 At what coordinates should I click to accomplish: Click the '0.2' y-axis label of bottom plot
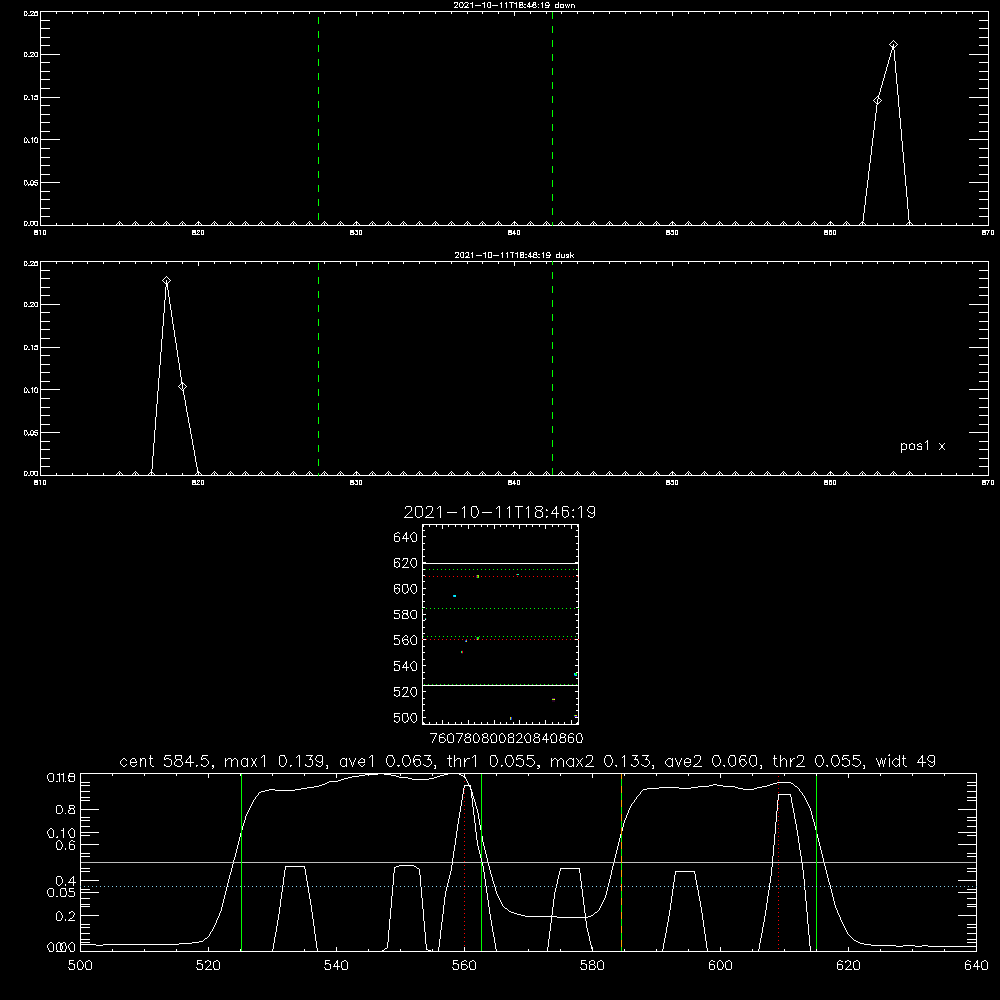pos(66,916)
